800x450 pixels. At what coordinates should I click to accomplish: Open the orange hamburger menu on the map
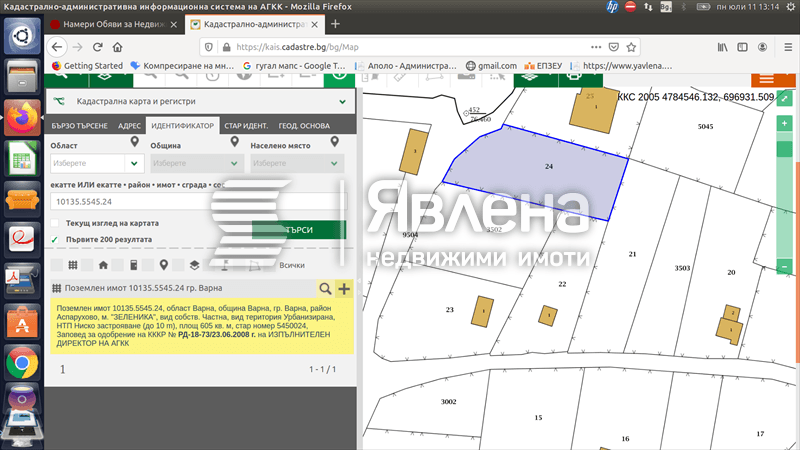click(766, 78)
